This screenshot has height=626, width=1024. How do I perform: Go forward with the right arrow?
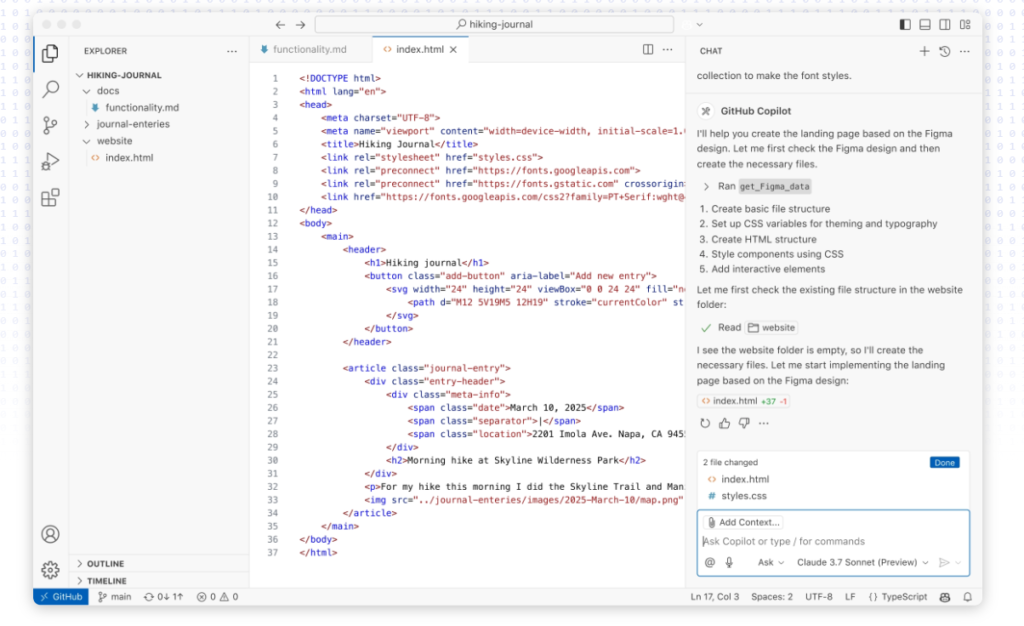pos(300,24)
